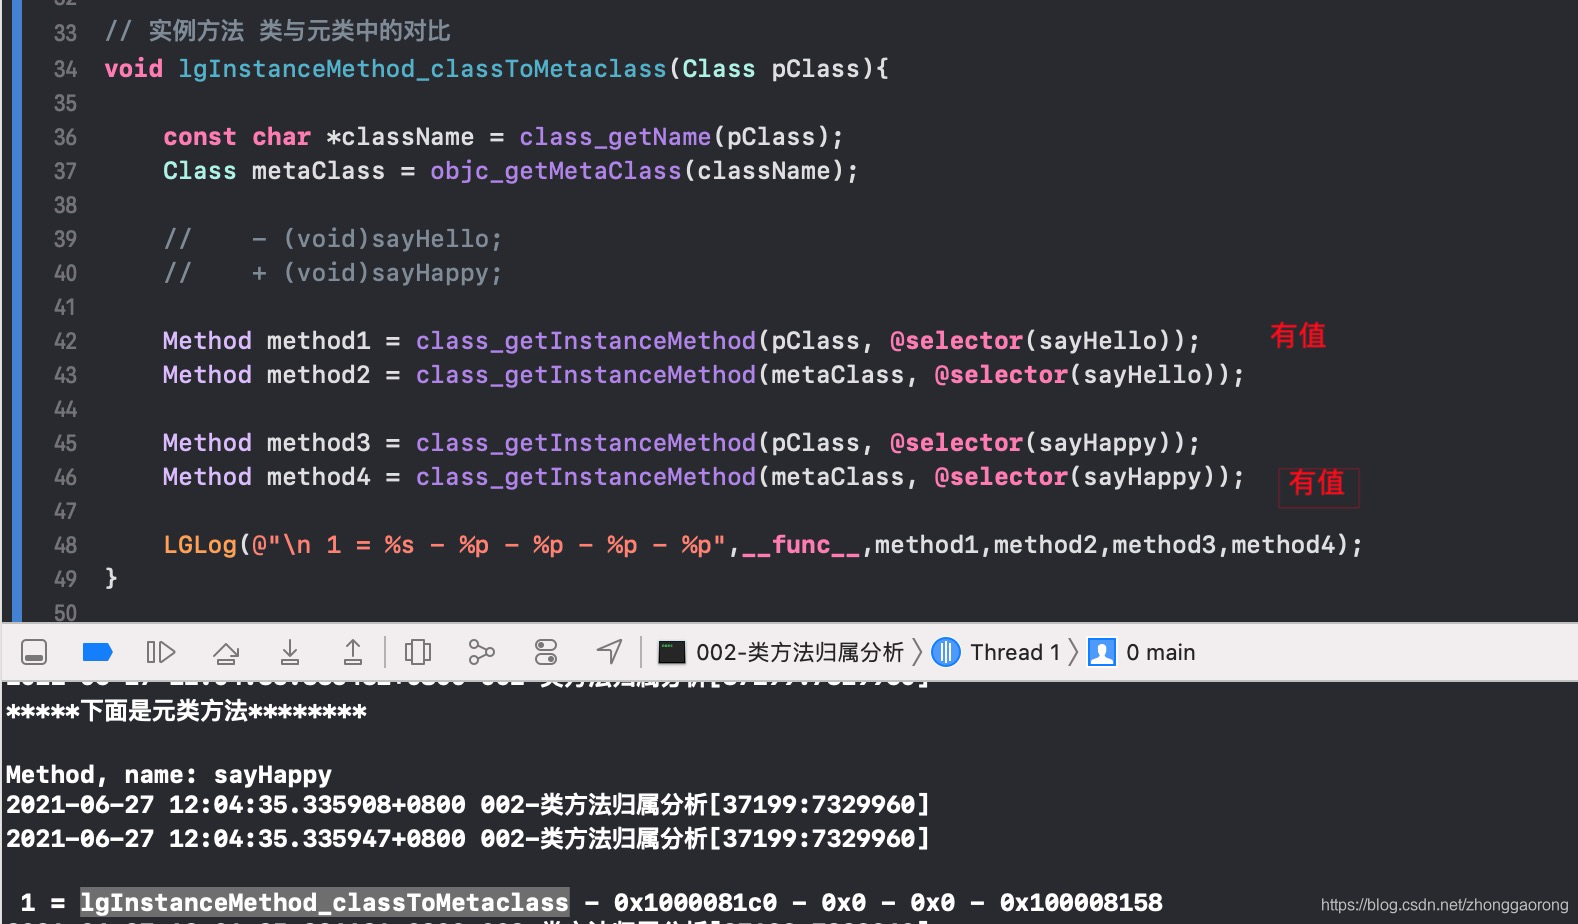Click metaClass variable declaration on line 37

coord(318,171)
